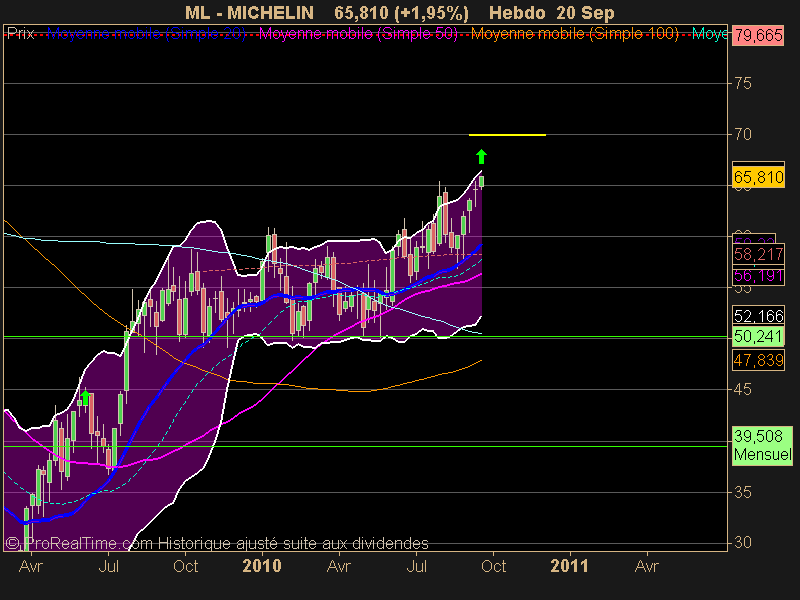
Task: Click the 65,810 (+1,95%) quote in the title
Action: tap(401, 13)
